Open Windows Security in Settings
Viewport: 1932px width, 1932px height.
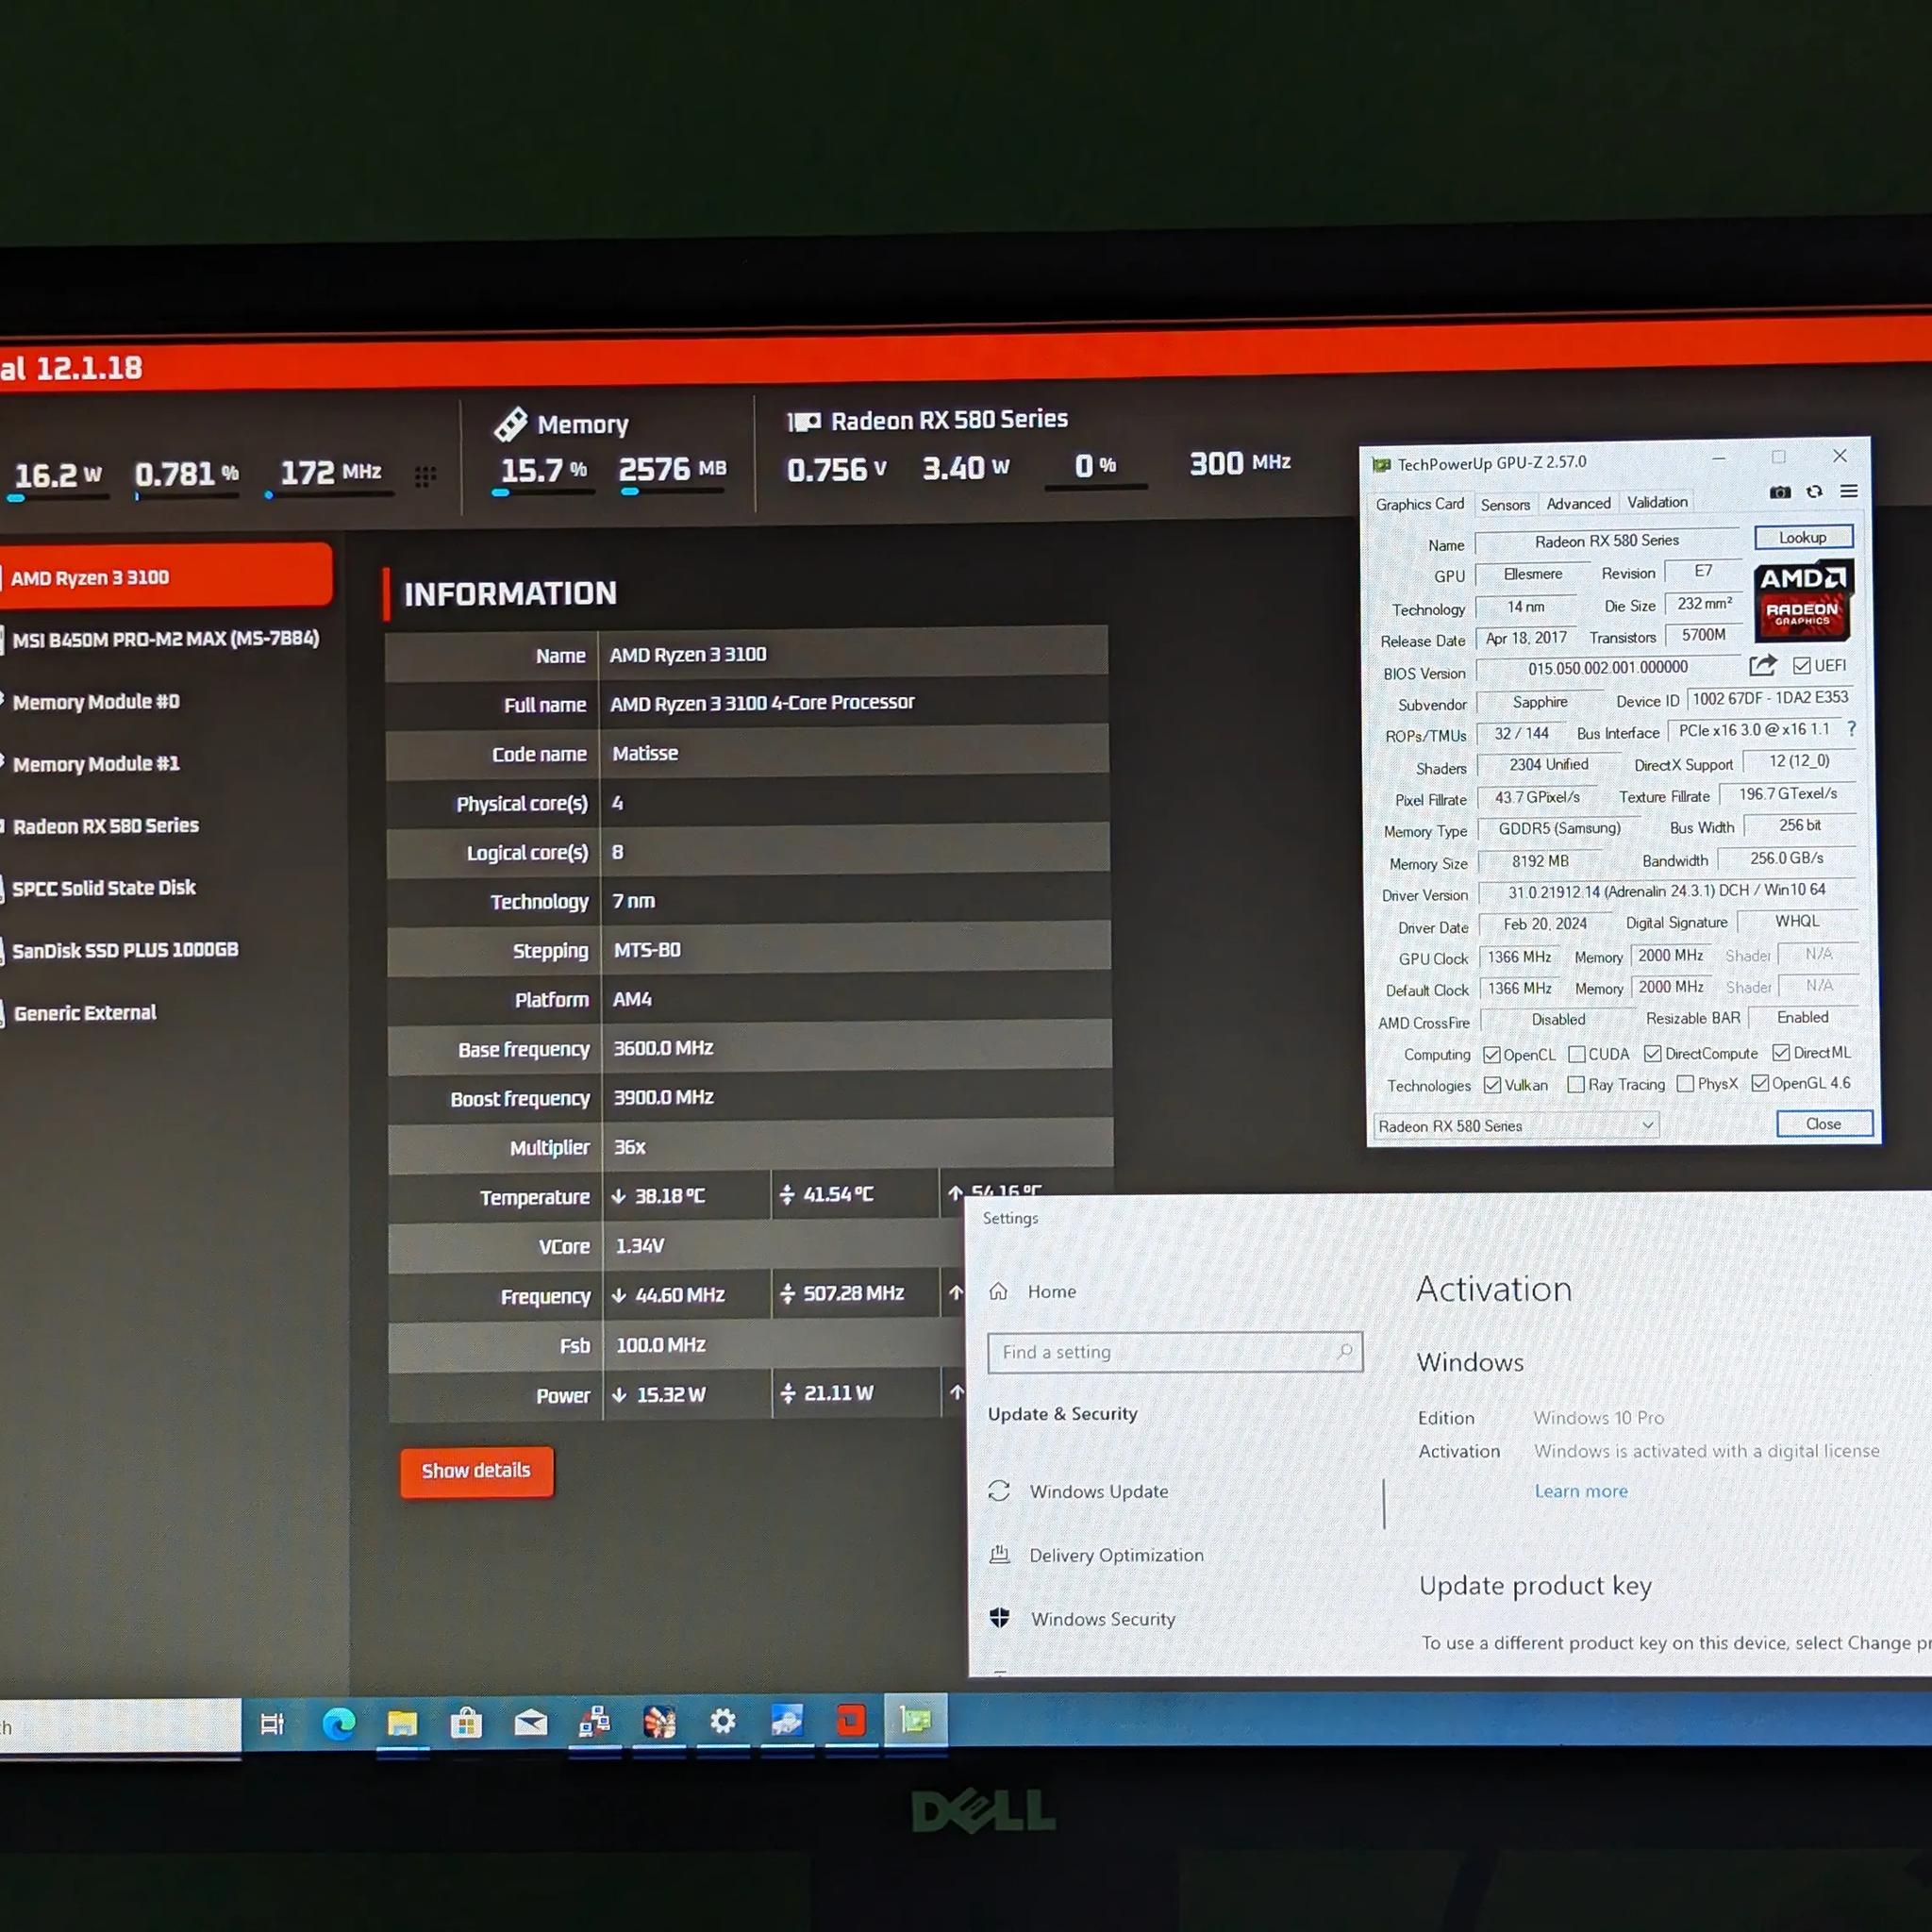click(x=1103, y=1619)
